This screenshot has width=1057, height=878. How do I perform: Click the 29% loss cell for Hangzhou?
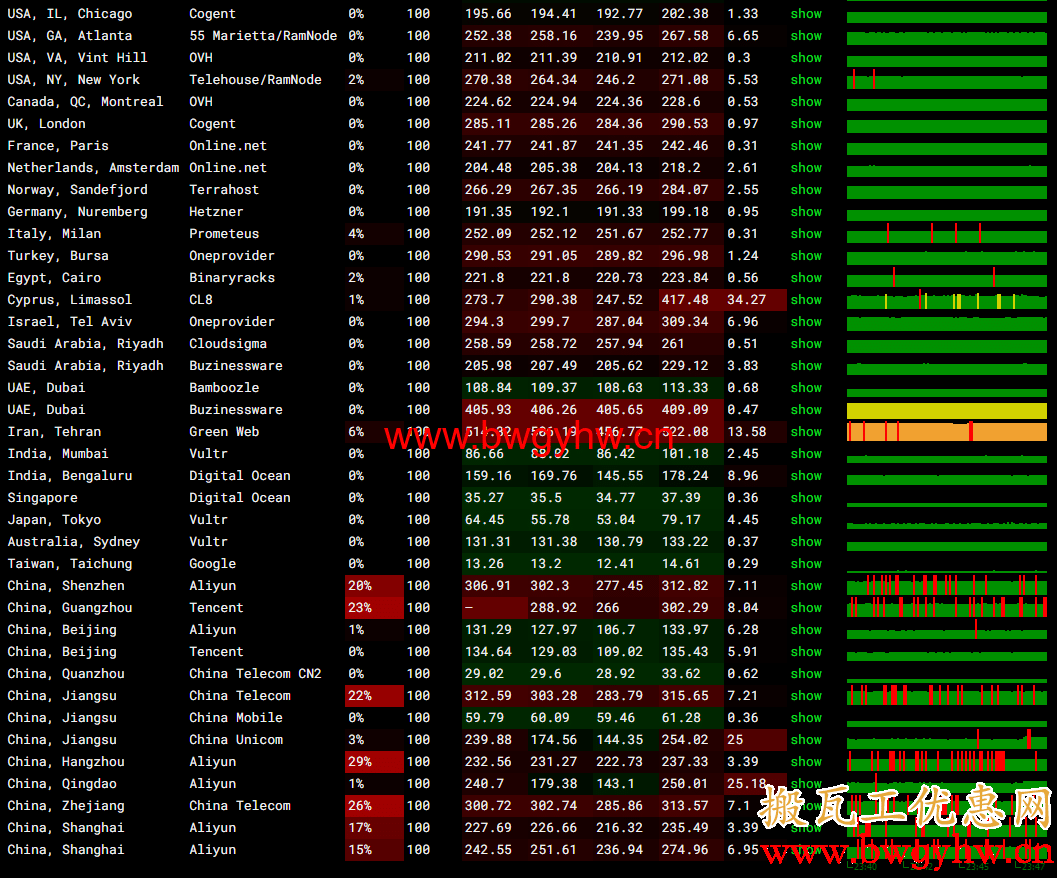[374, 762]
